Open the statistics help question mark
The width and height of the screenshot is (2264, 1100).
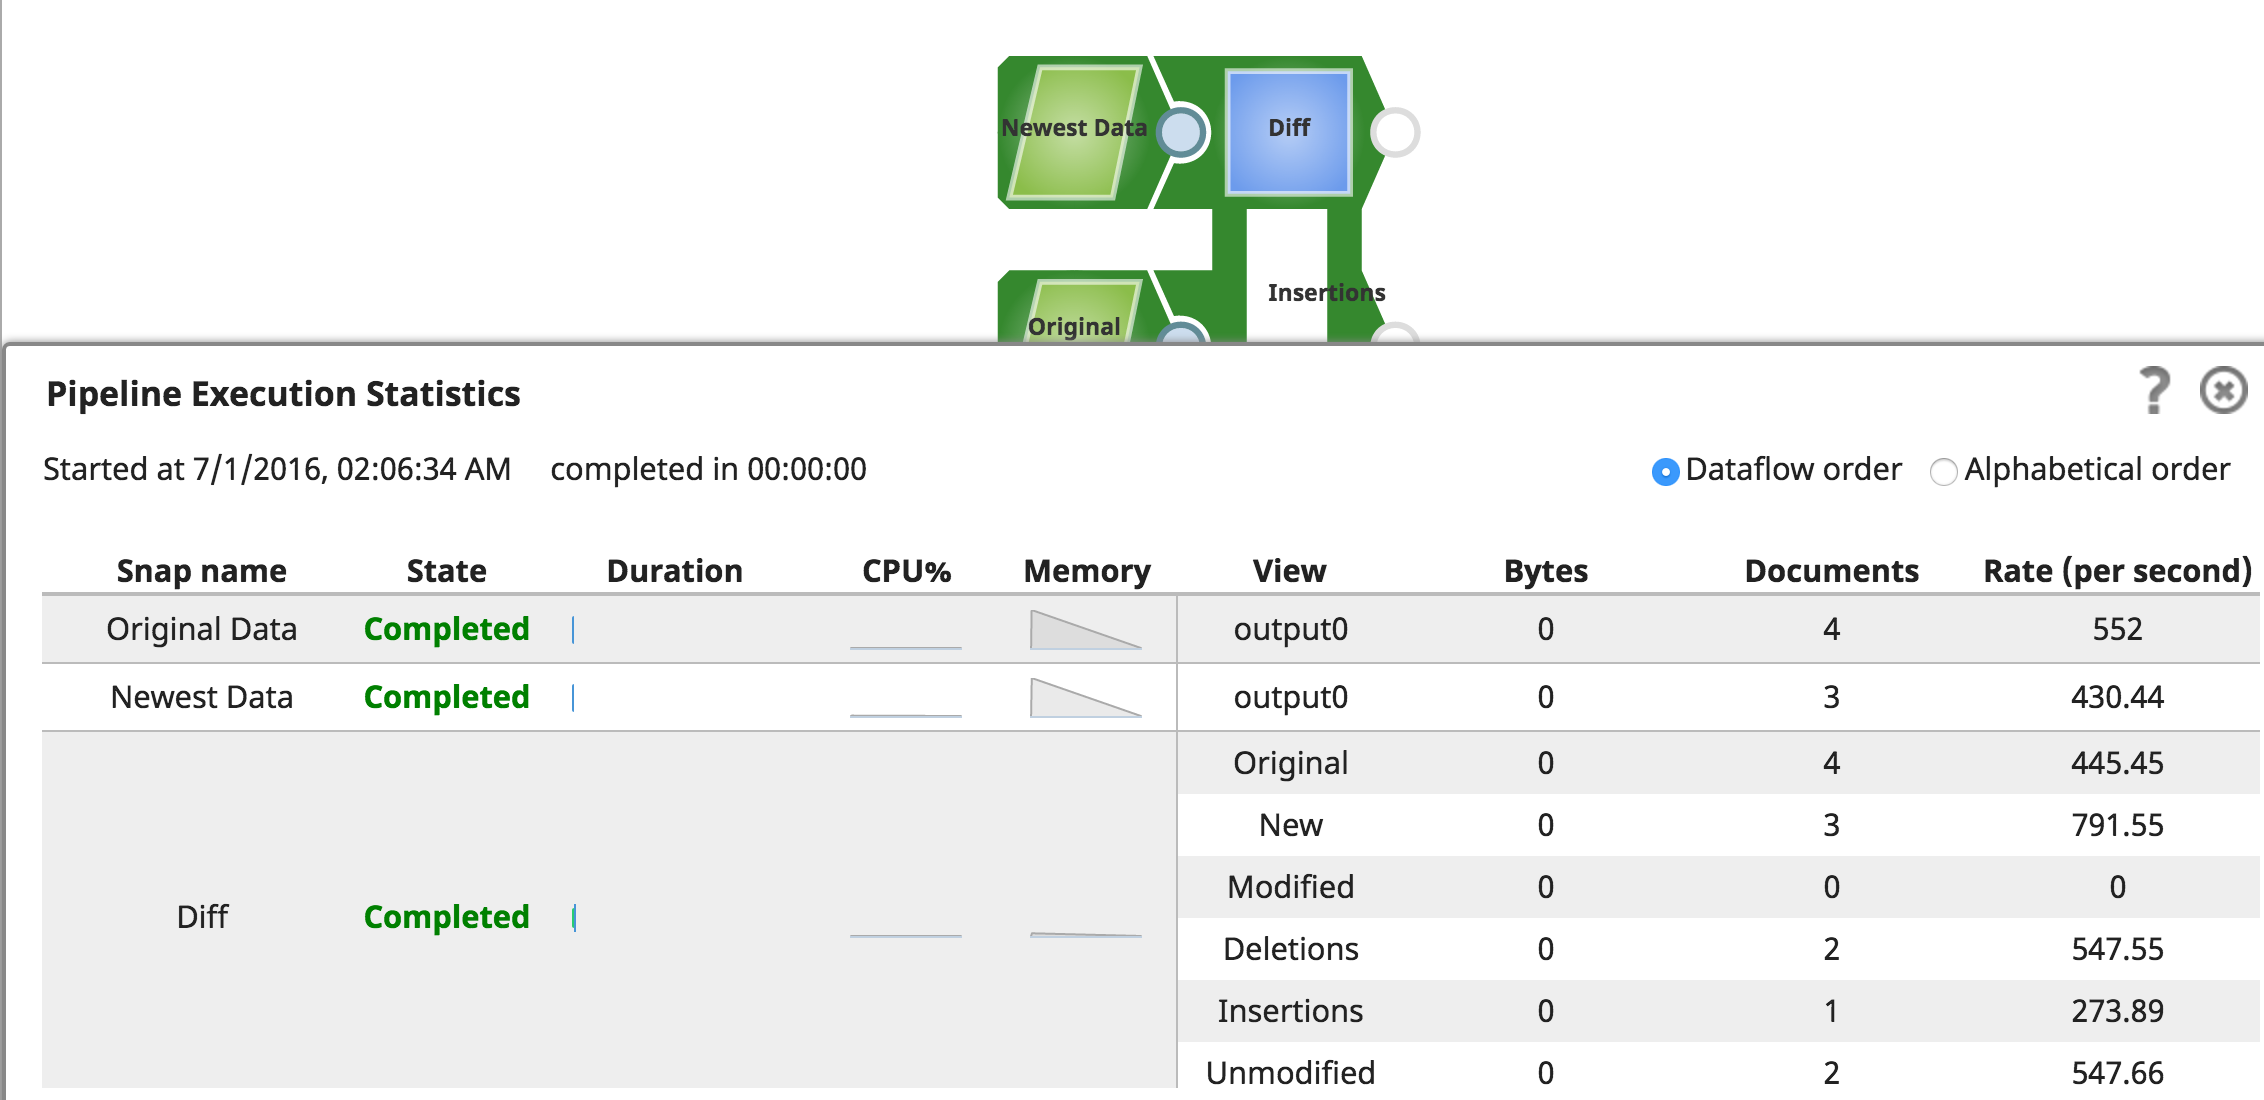click(x=2155, y=390)
